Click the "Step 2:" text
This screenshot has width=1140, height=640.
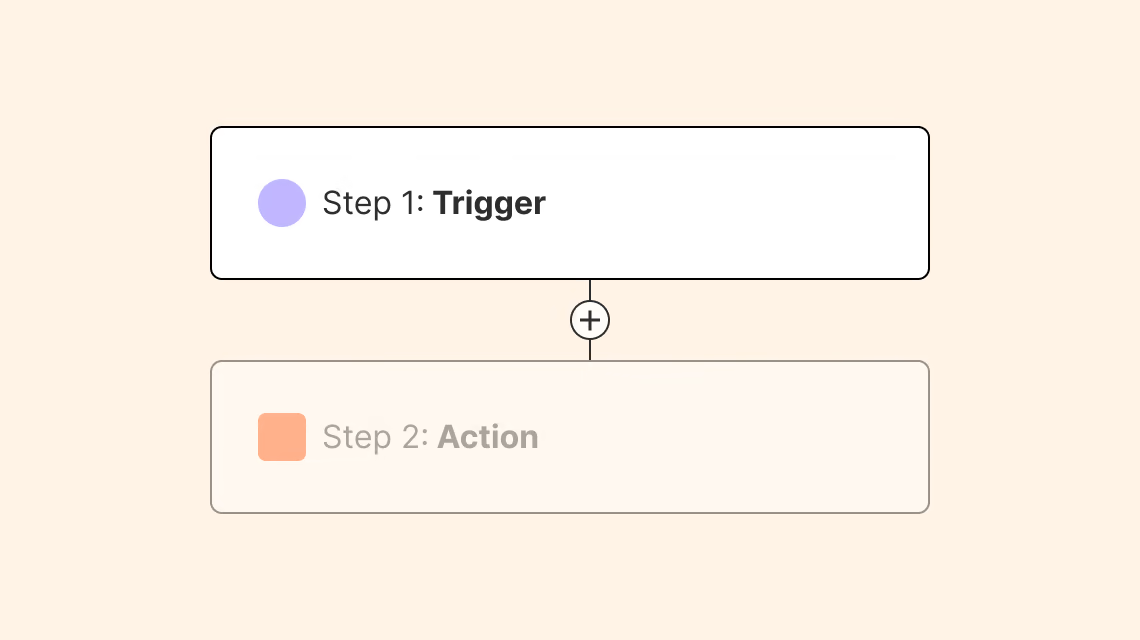(x=375, y=437)
